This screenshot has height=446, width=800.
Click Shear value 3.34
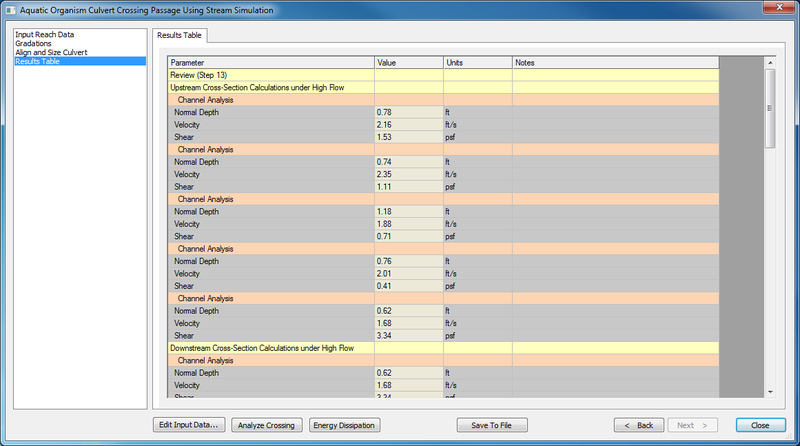409,336
